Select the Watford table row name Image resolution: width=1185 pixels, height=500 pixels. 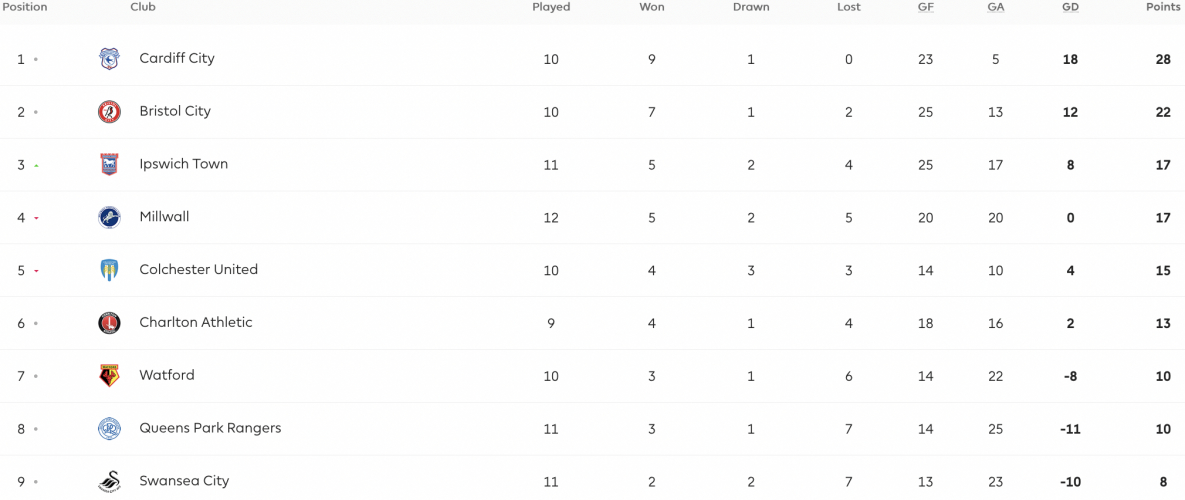(x=167, y=375)
